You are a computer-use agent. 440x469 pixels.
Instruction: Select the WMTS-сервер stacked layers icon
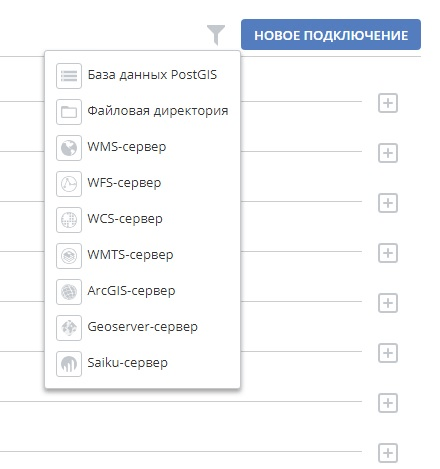point(69,256)
